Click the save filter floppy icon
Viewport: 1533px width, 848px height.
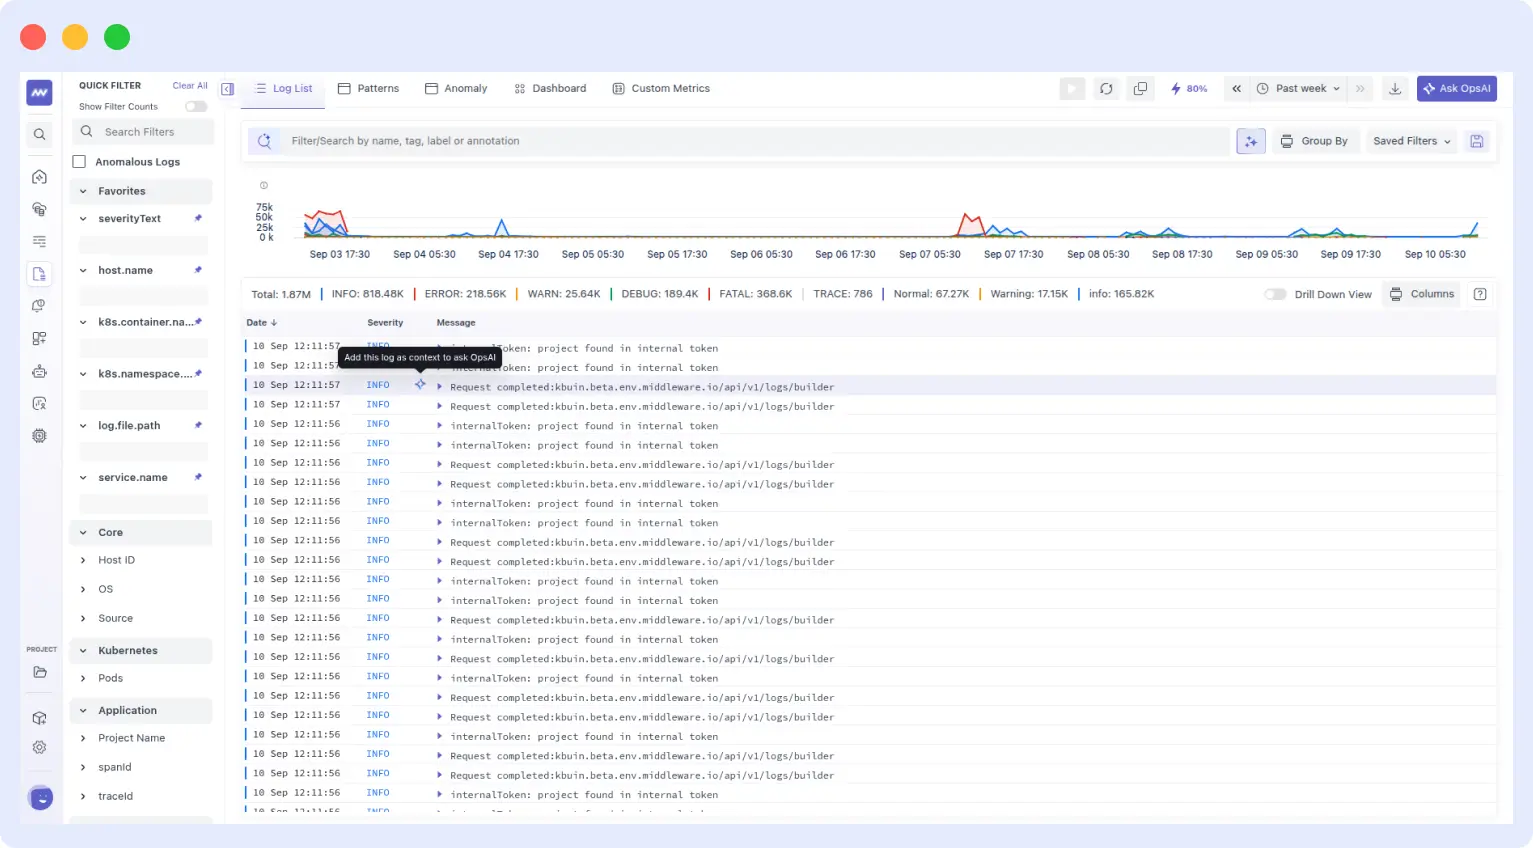(x=1476, y=142)
